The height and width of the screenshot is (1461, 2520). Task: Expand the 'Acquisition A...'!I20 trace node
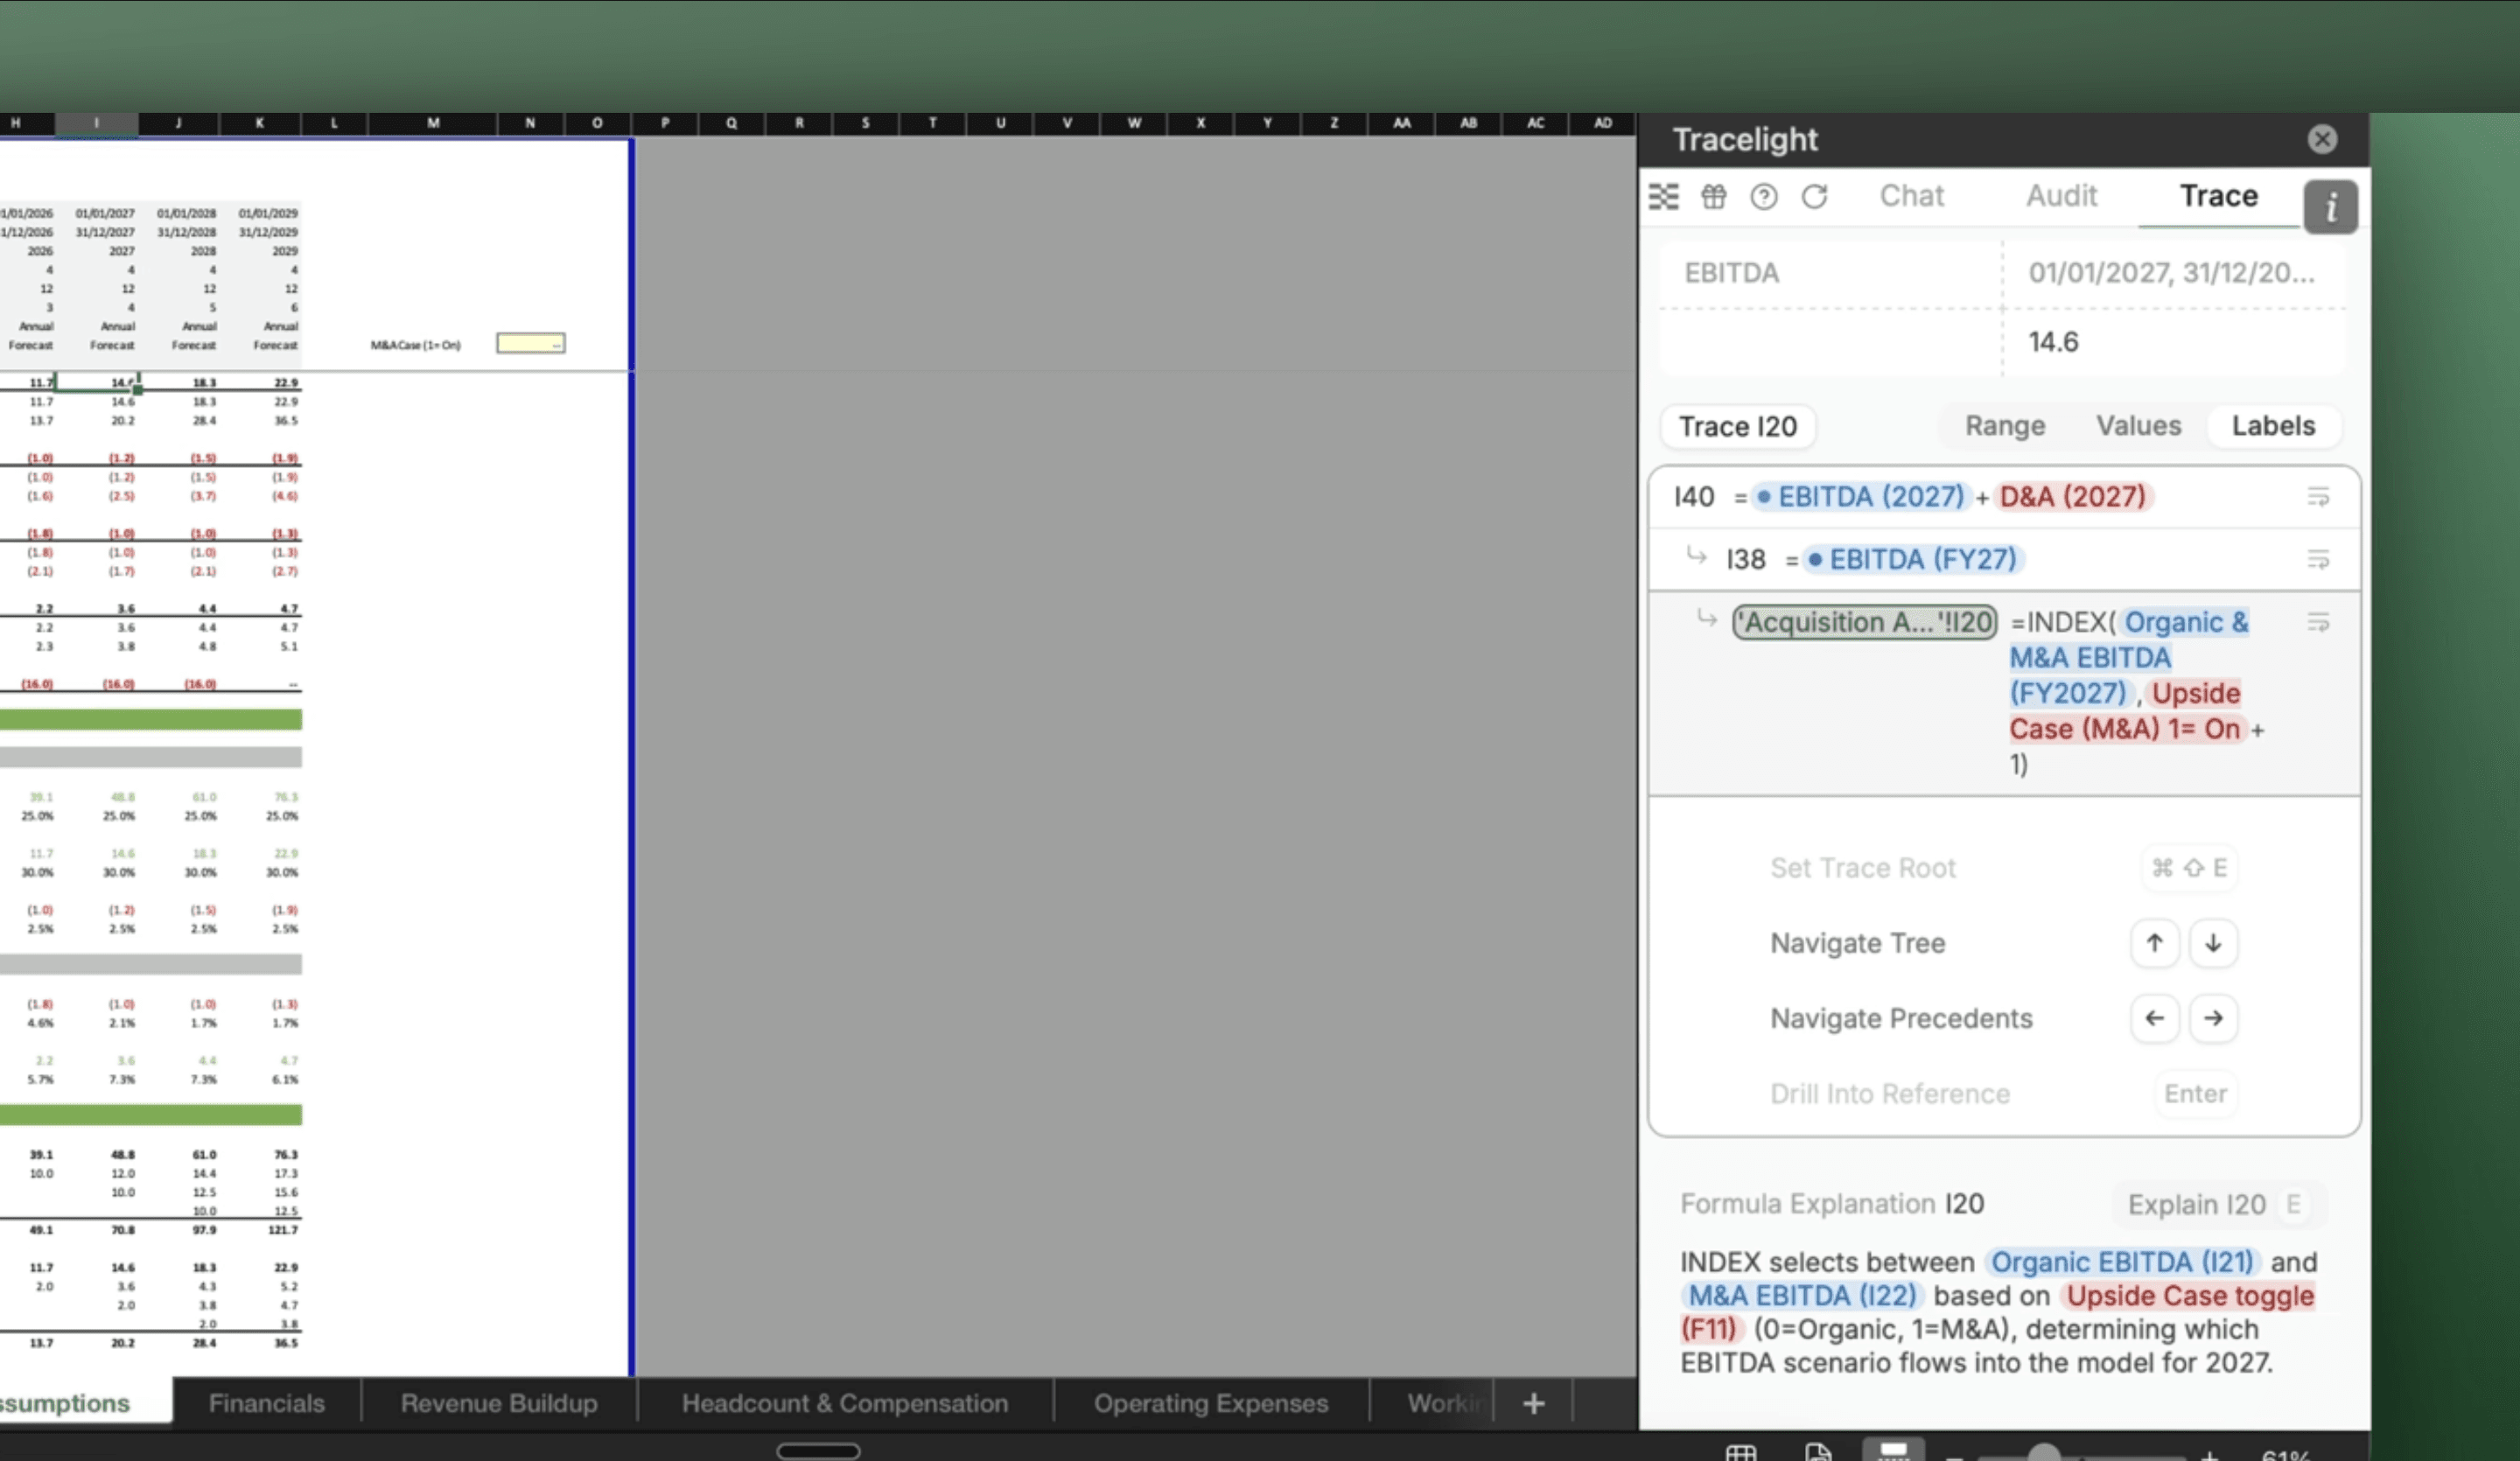(x=1864, y=622)
